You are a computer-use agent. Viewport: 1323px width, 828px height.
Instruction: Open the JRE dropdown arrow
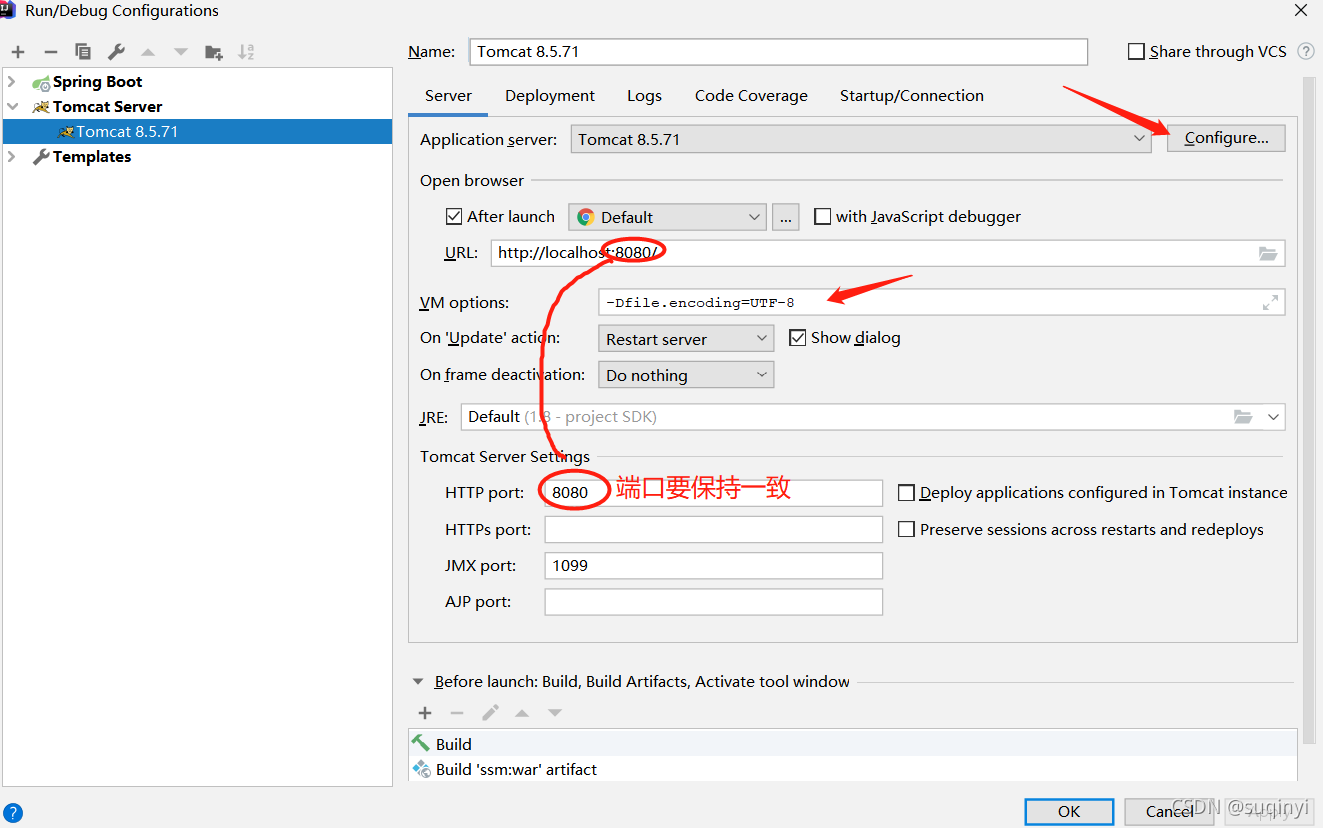[1273, 416]
